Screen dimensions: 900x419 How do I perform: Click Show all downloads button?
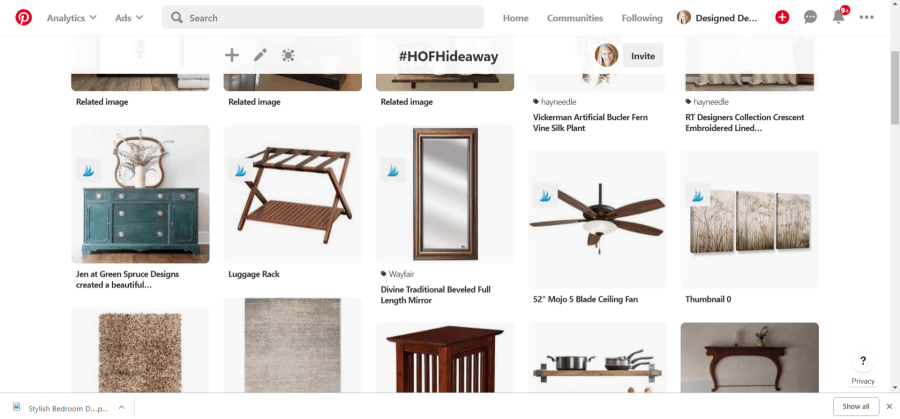click(856, 406)
